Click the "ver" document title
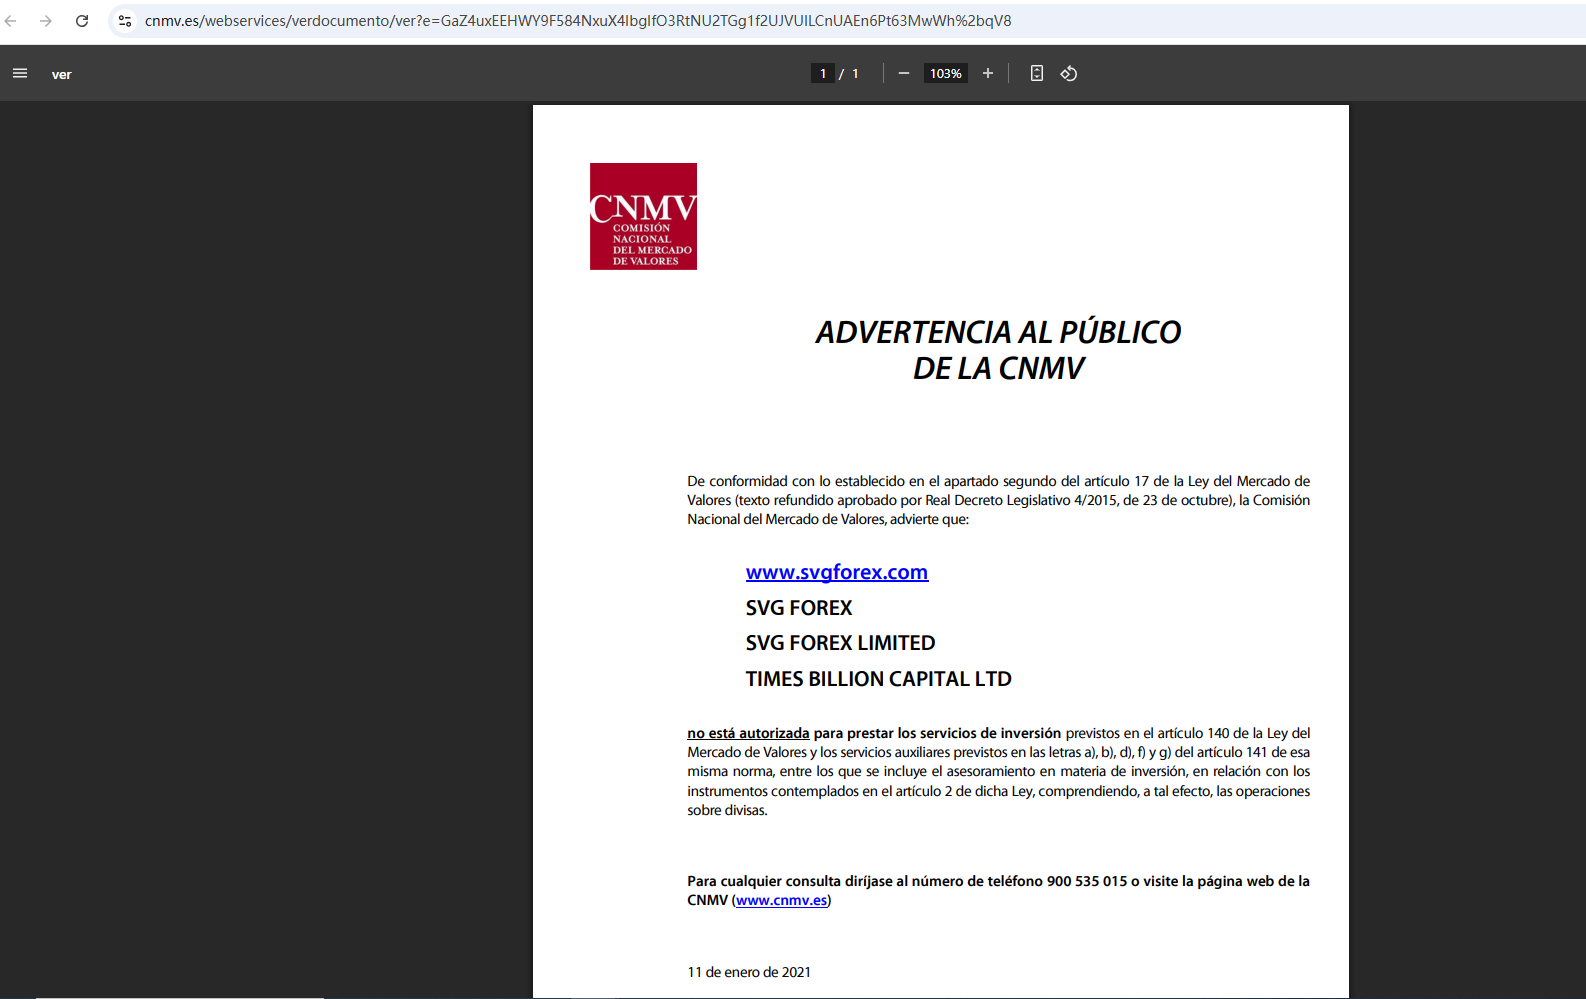The image size is (1586, 999). pyautogui.click(x=62, y=74)
